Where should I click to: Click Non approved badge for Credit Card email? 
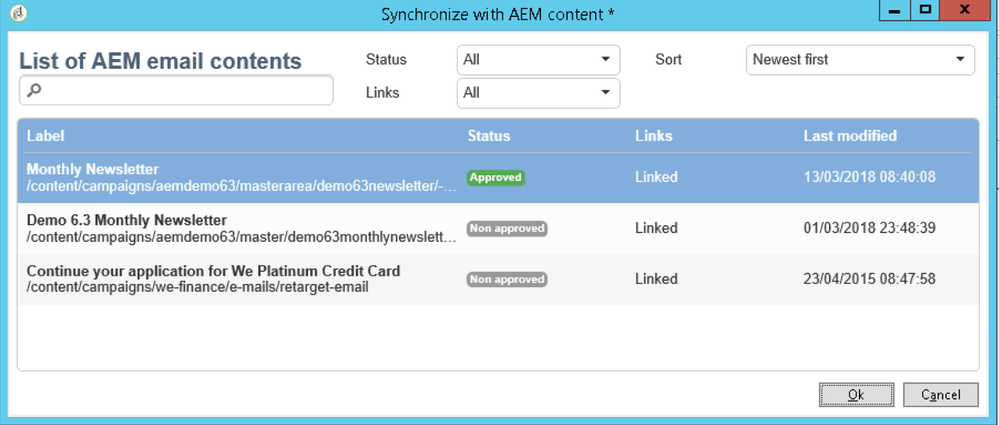(x=507, y=280)
